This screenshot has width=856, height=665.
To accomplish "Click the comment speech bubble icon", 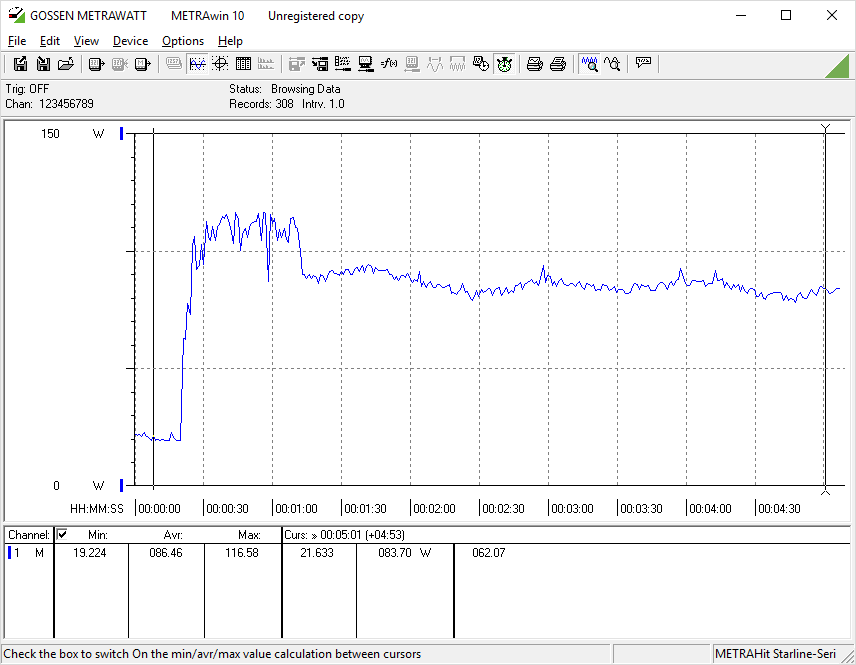I will (x=643, y=63).
